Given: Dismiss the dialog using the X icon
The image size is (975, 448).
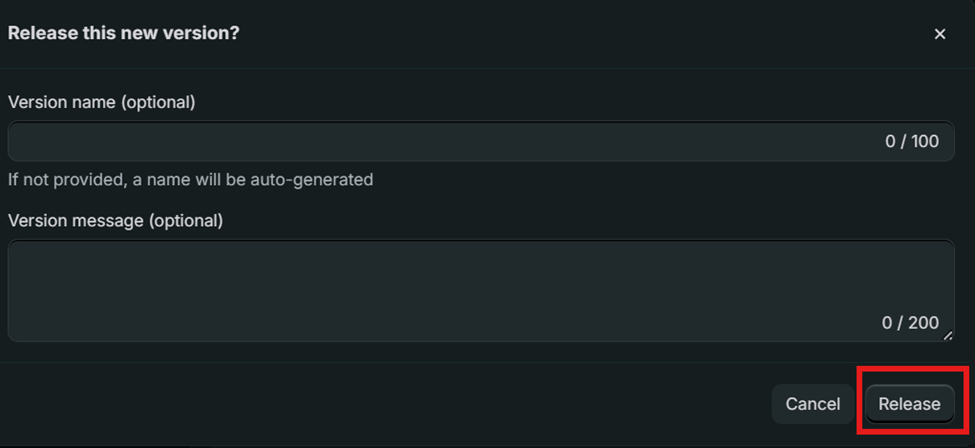Looking at the screenshot, I should 939,34.
